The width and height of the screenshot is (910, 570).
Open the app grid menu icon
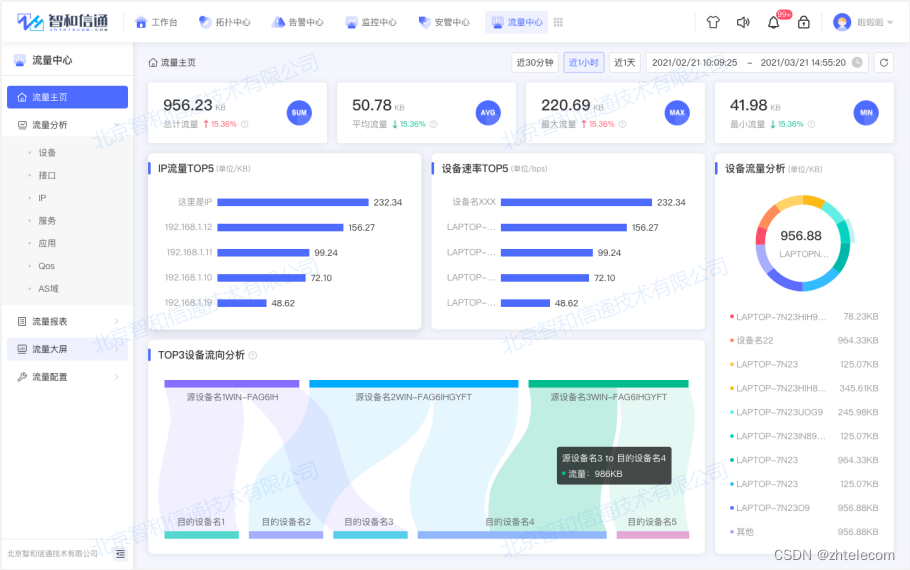coord(558,22)
